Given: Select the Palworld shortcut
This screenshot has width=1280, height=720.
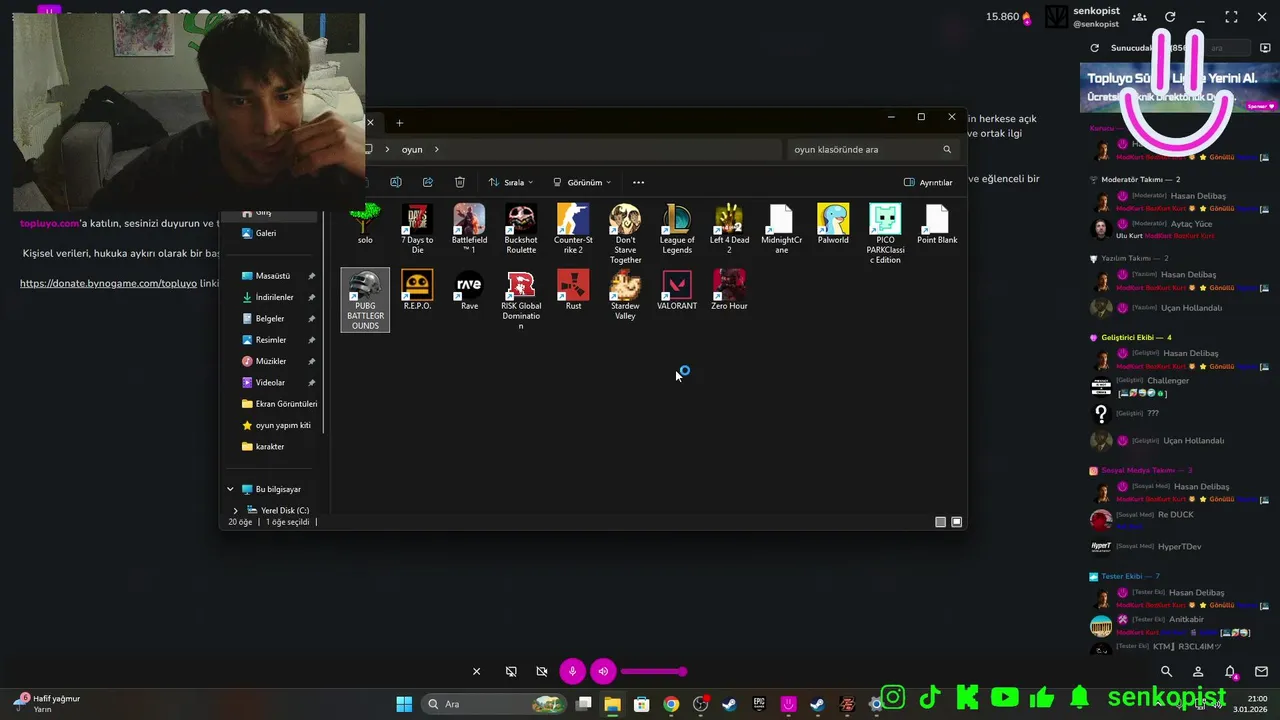Looking at the screenshot, I should (x=833, y=225).
